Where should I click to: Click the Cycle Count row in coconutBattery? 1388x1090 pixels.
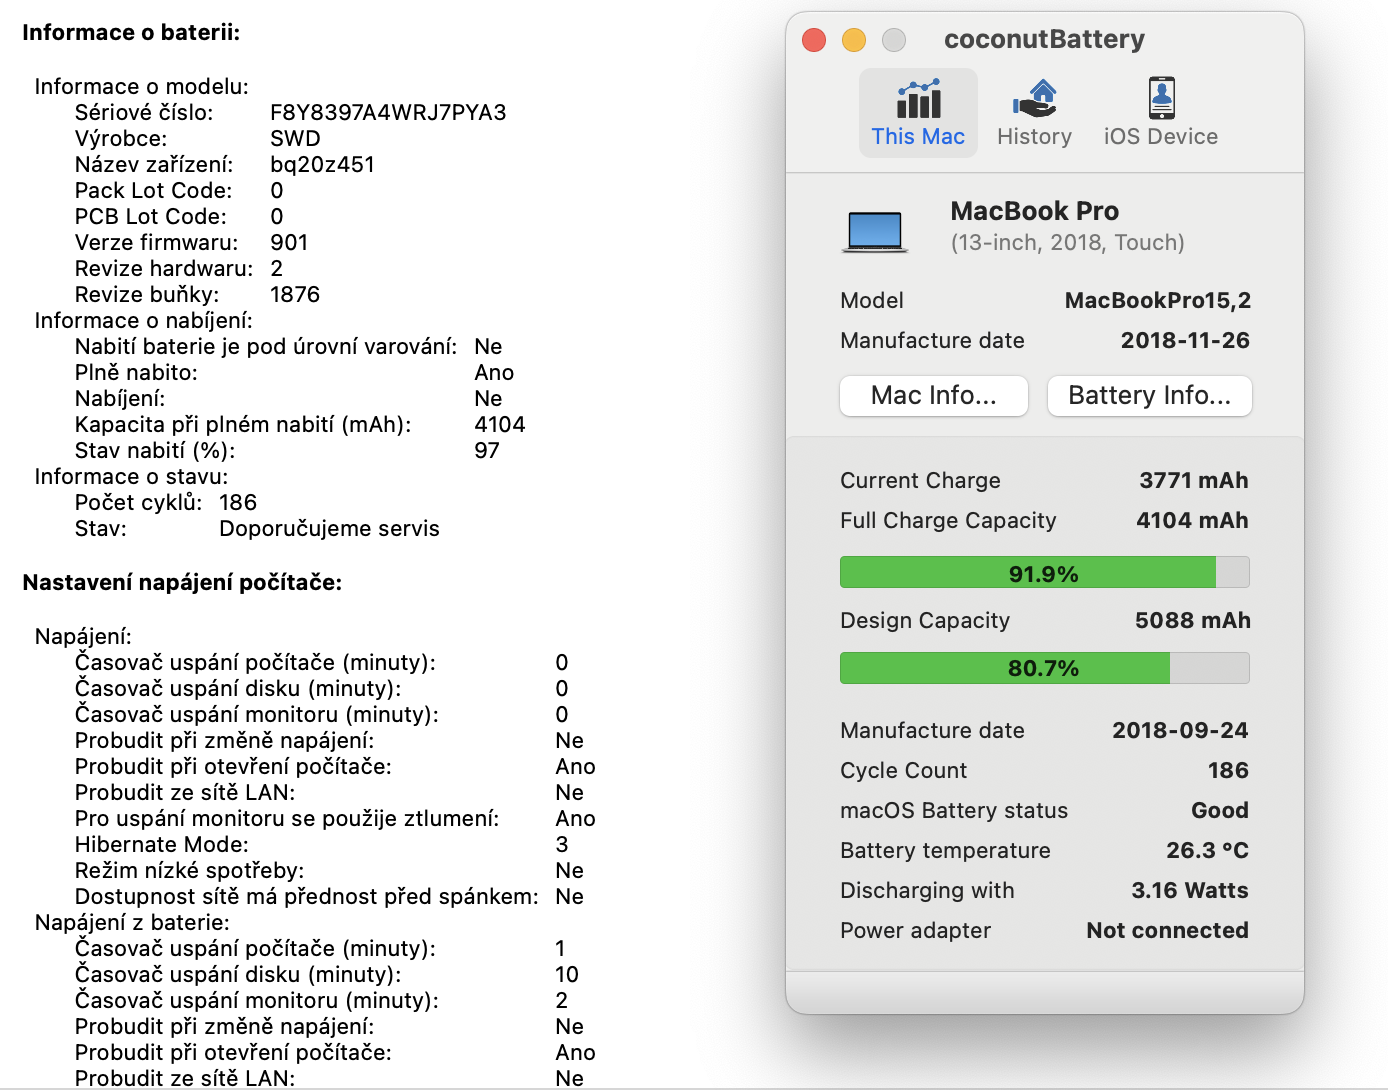pyautogui.click(x=1044, y=770)
